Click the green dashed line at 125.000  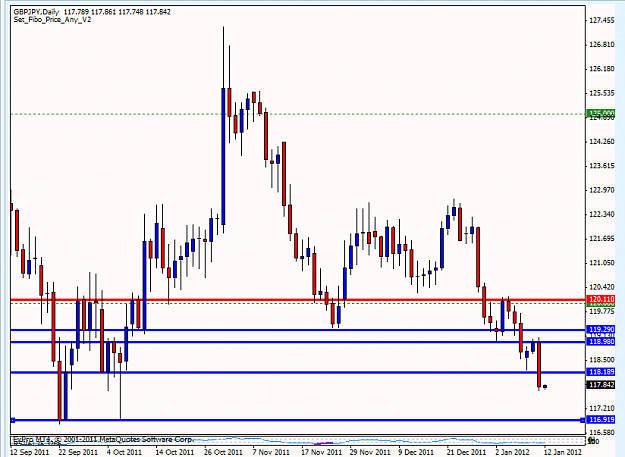point(298,114)
